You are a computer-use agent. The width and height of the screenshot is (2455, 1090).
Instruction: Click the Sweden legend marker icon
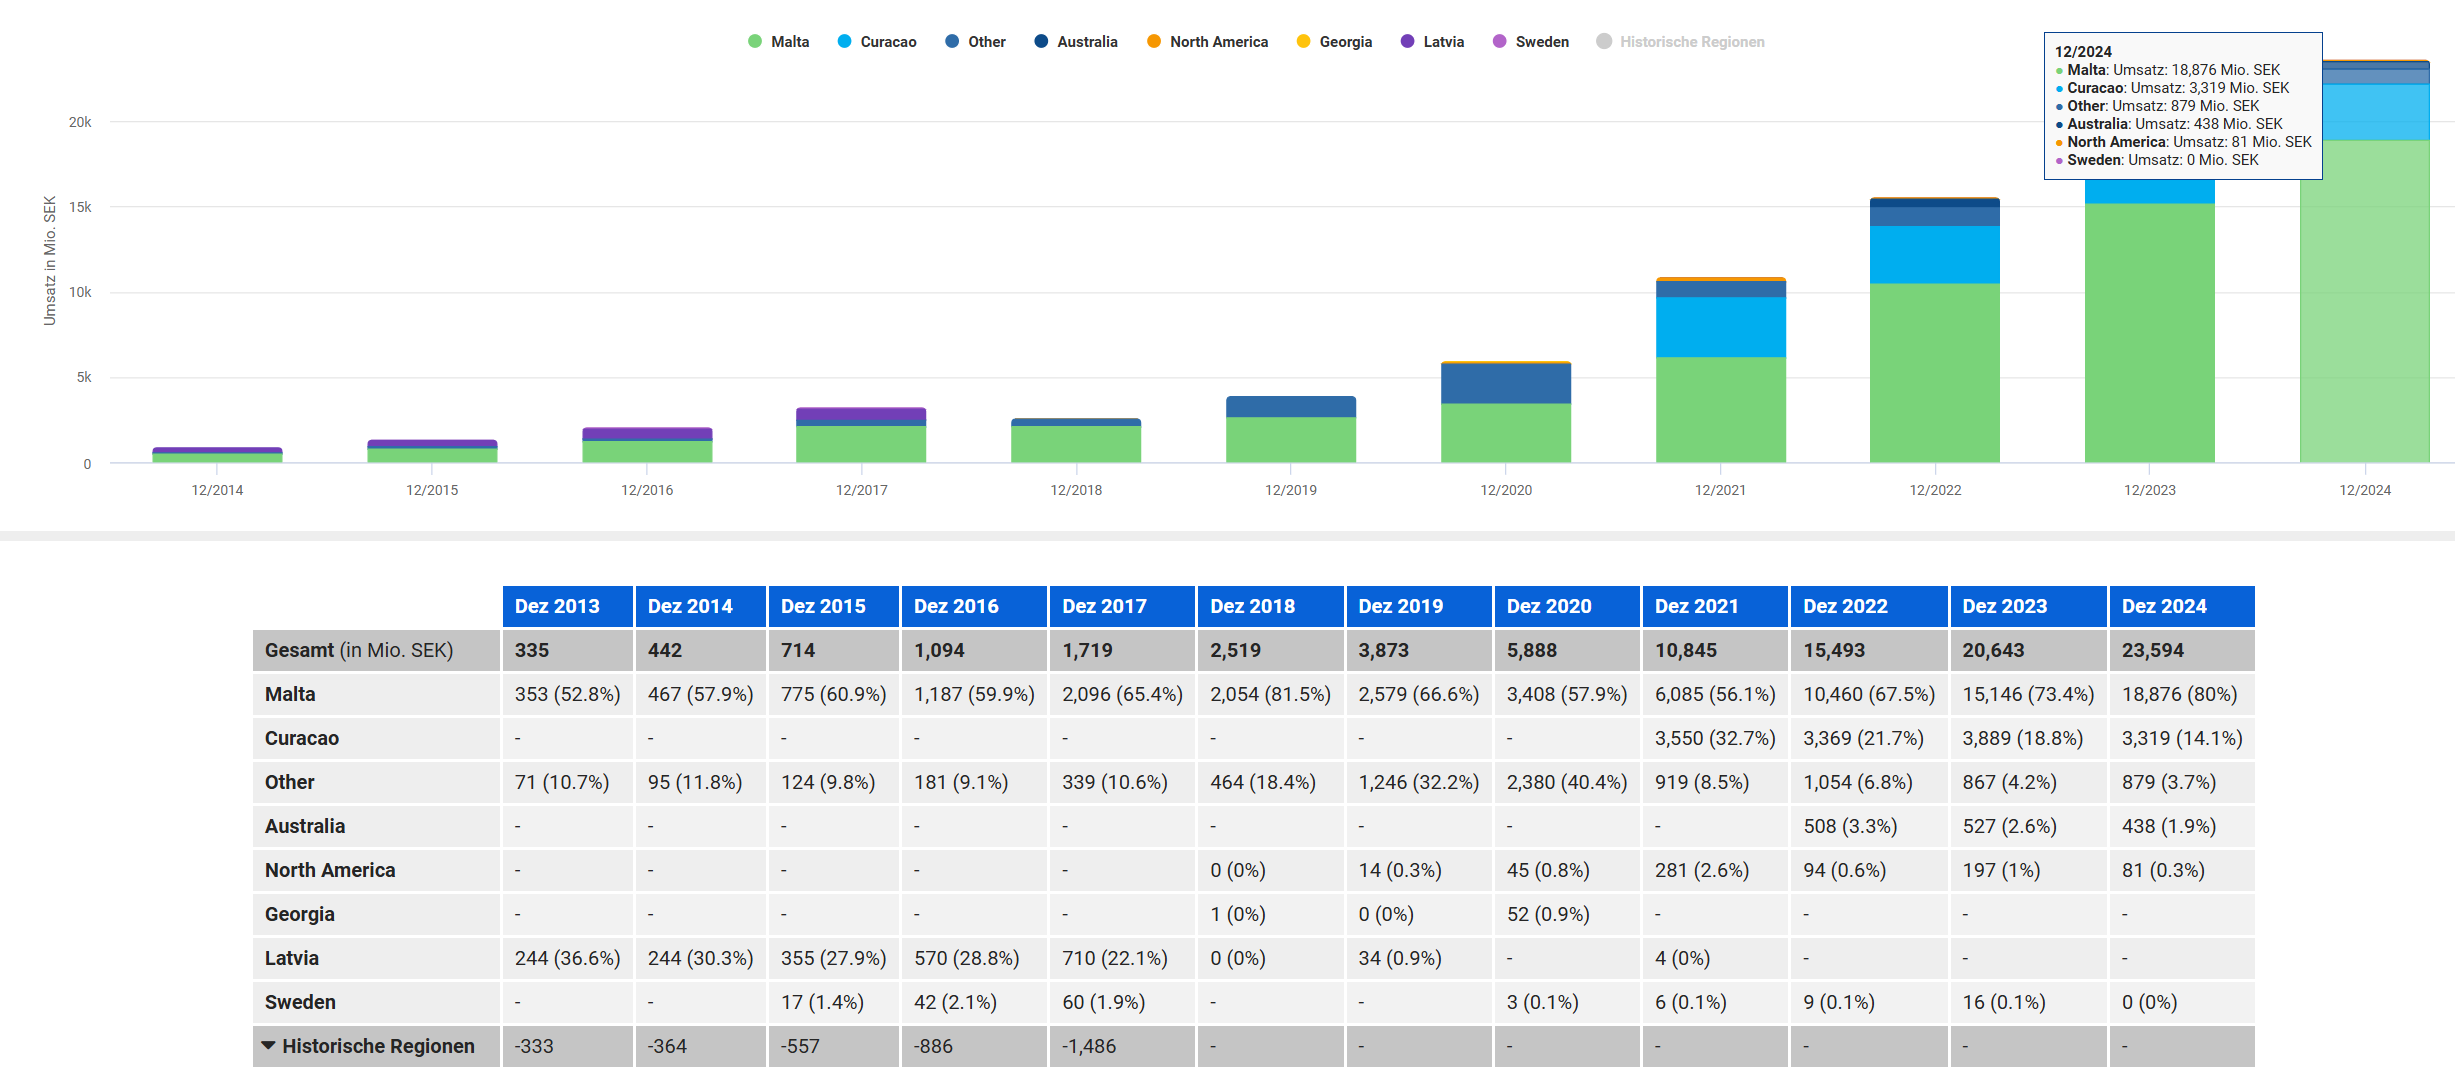pyautogui.click(x=1499, y=41)
